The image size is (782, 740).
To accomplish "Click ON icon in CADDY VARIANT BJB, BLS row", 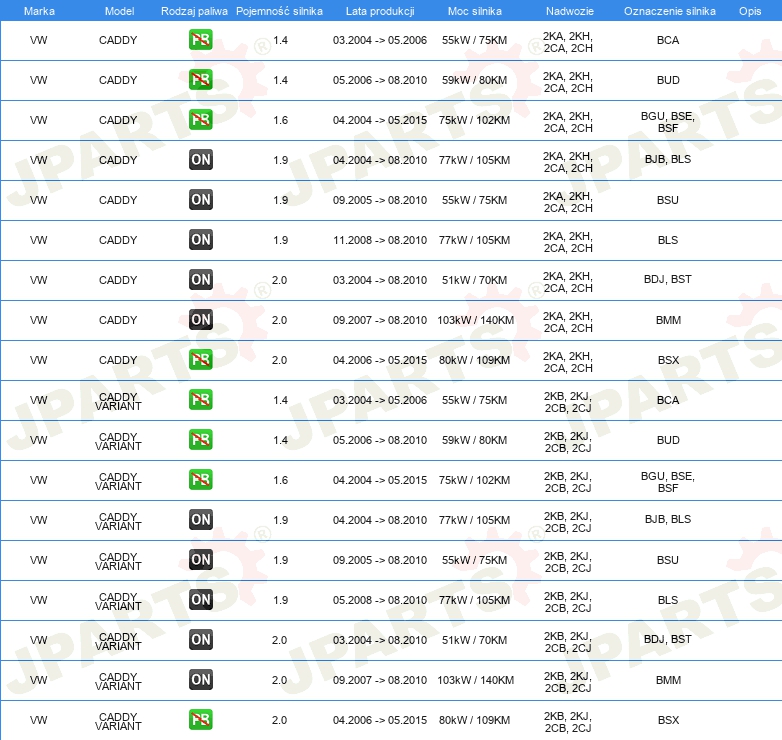I will click(x=200, y=520).
